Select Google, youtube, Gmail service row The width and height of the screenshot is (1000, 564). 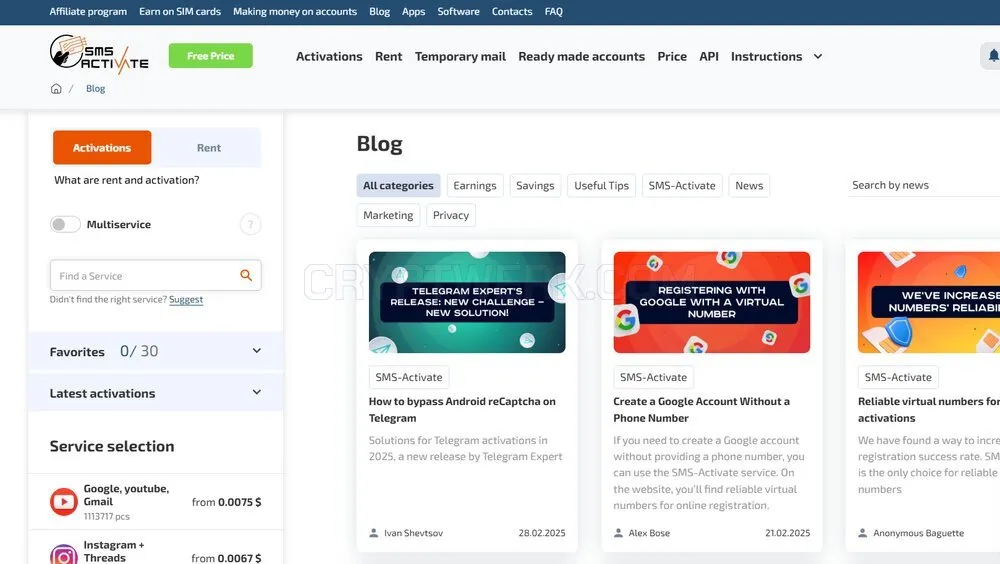click(156, 501)
